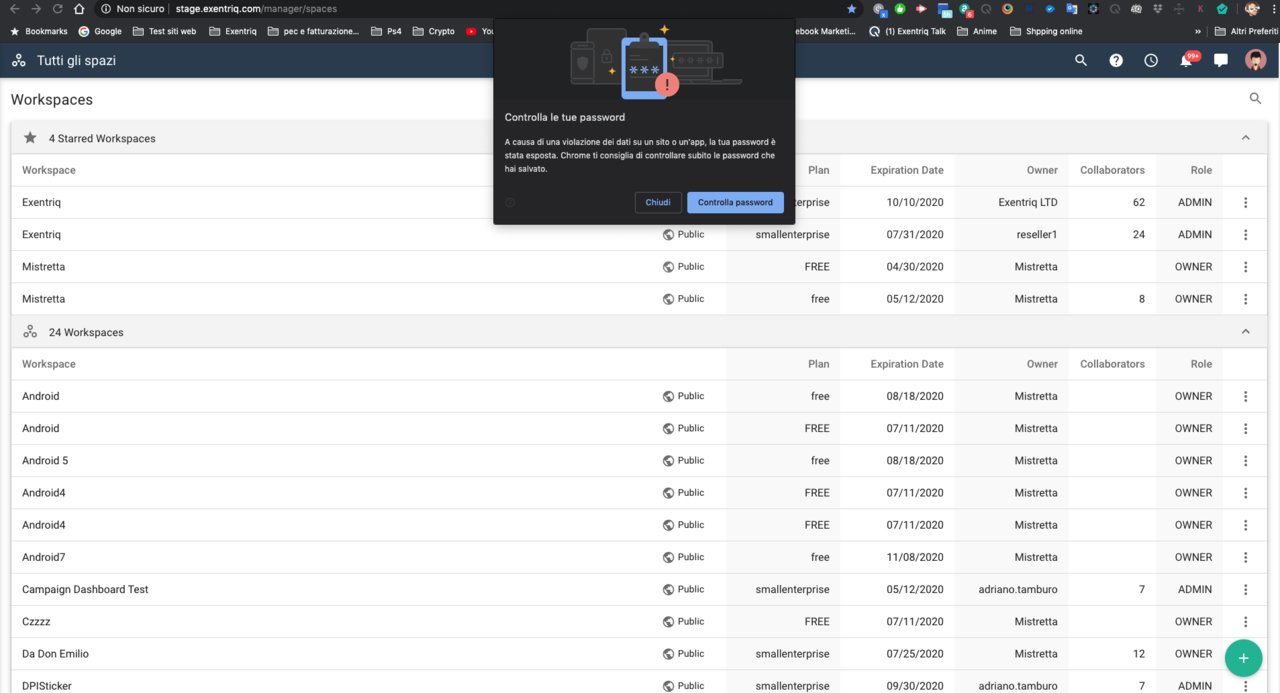Open the notifications bell with 99+ badge

[x=1186, y=61]
